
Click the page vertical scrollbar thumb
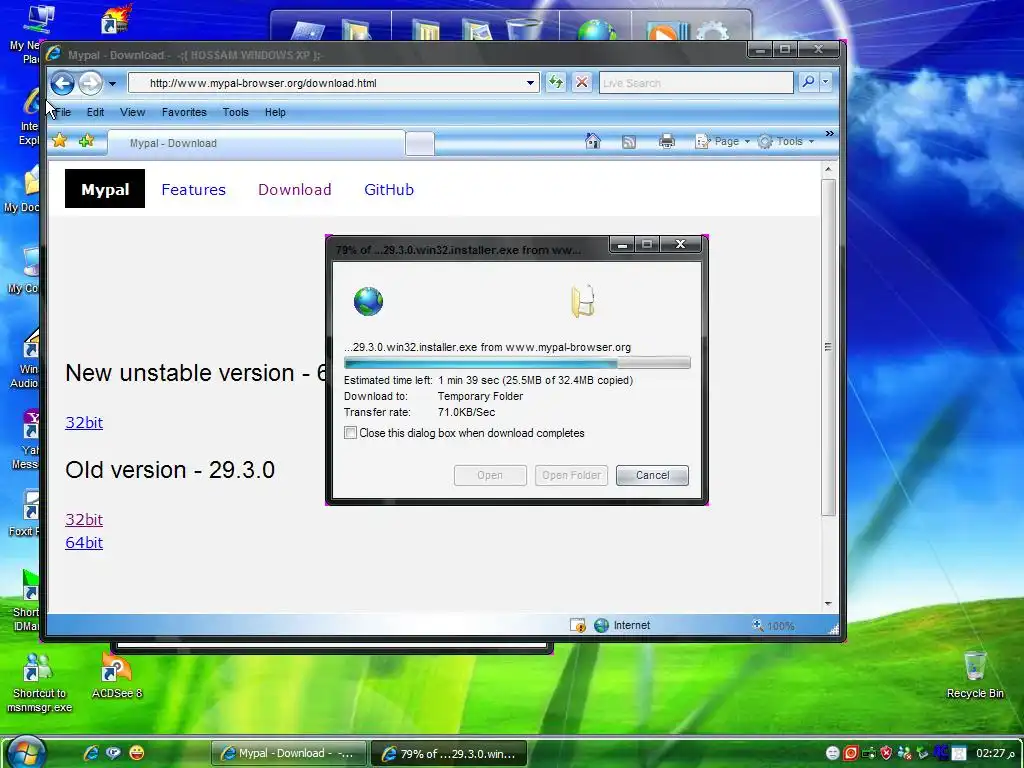coord(828,347)
